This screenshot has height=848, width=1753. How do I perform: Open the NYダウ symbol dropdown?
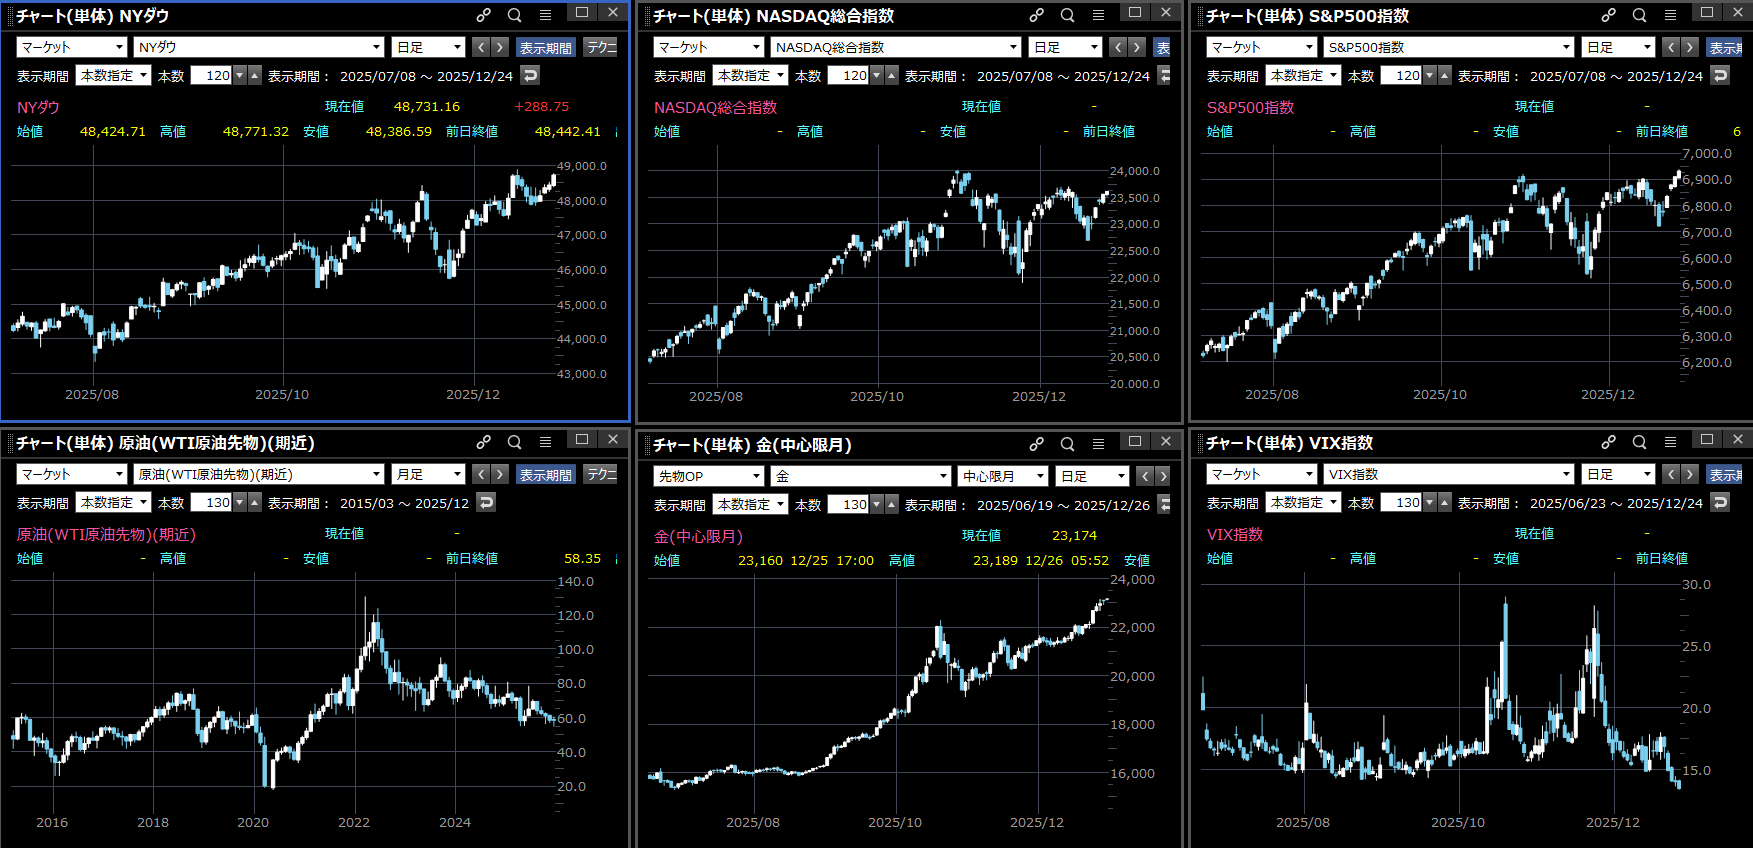click(376, 47)
